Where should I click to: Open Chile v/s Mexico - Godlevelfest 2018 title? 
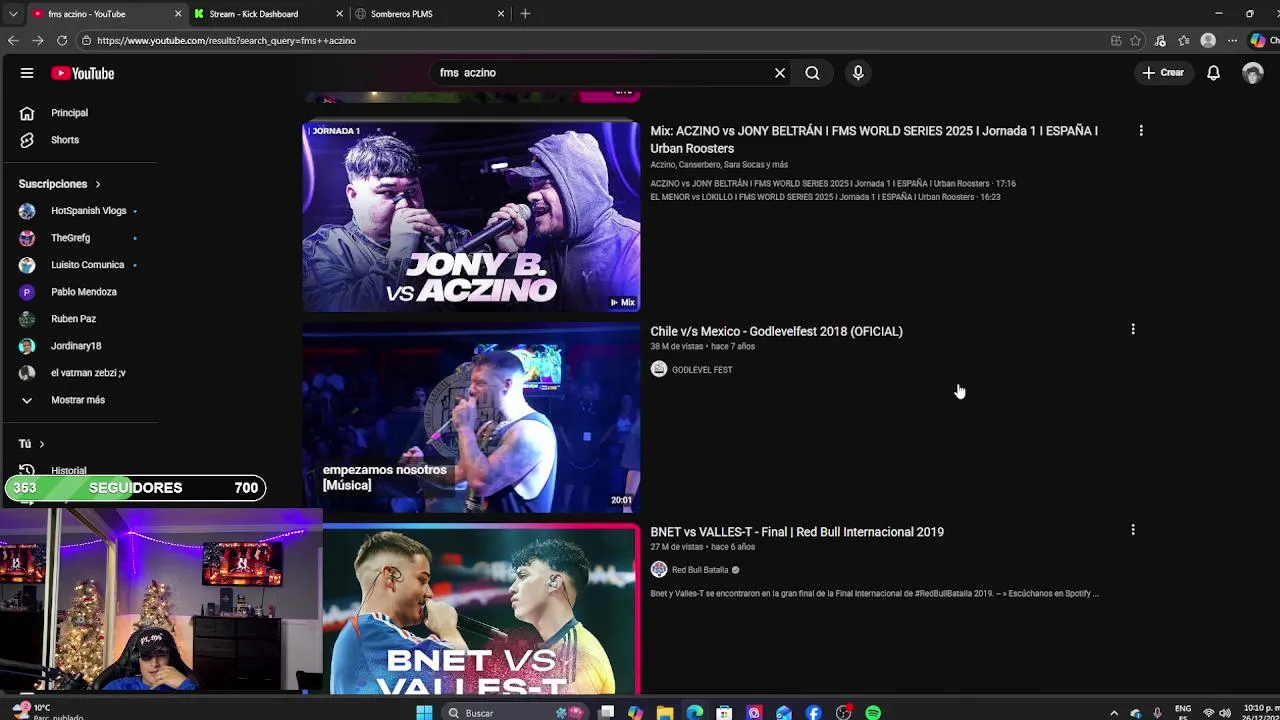click(x=776, y=331)
